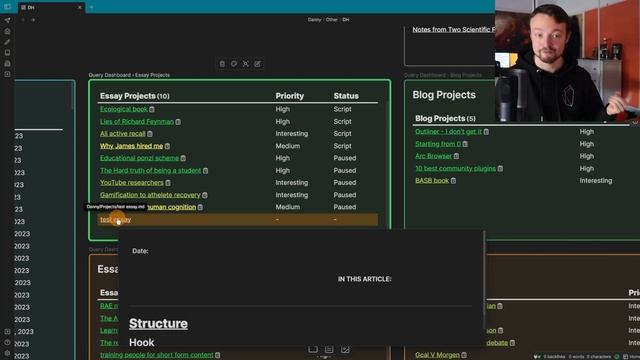Navigate forward with the right arrow
The height and width of the screenshot is (360, 640).
pos(33,20)
